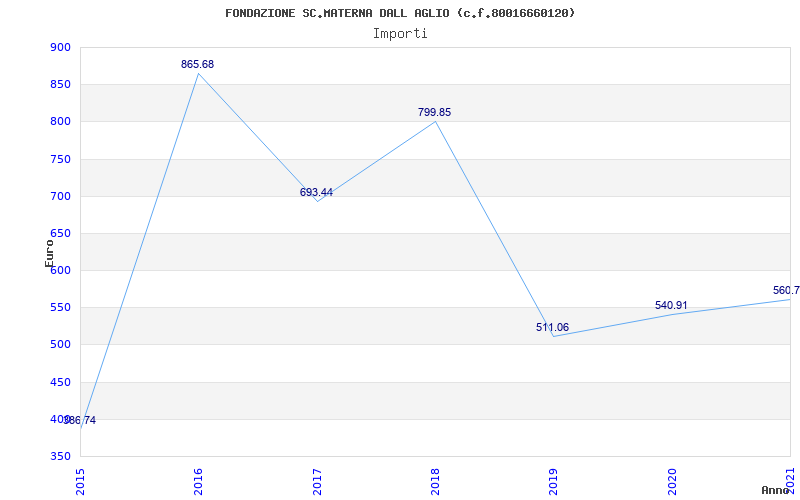Select the 865.68 data label
Screen dimensions: 800x500
(197, 64)
